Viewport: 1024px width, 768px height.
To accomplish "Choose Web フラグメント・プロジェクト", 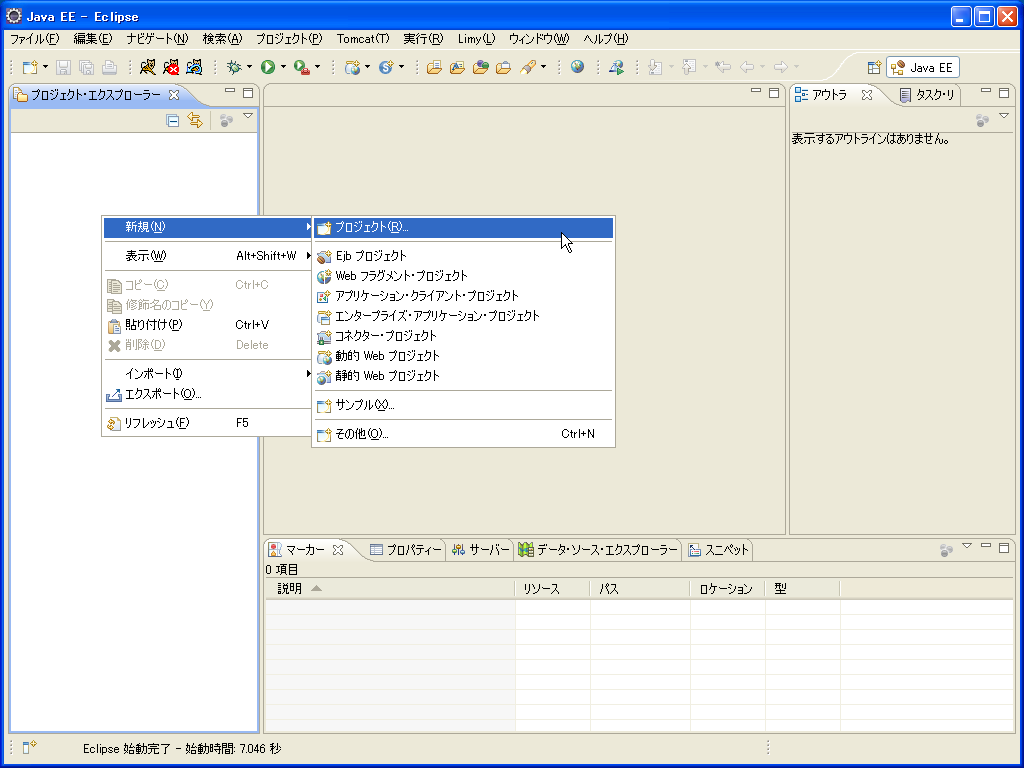I will 463,276.
